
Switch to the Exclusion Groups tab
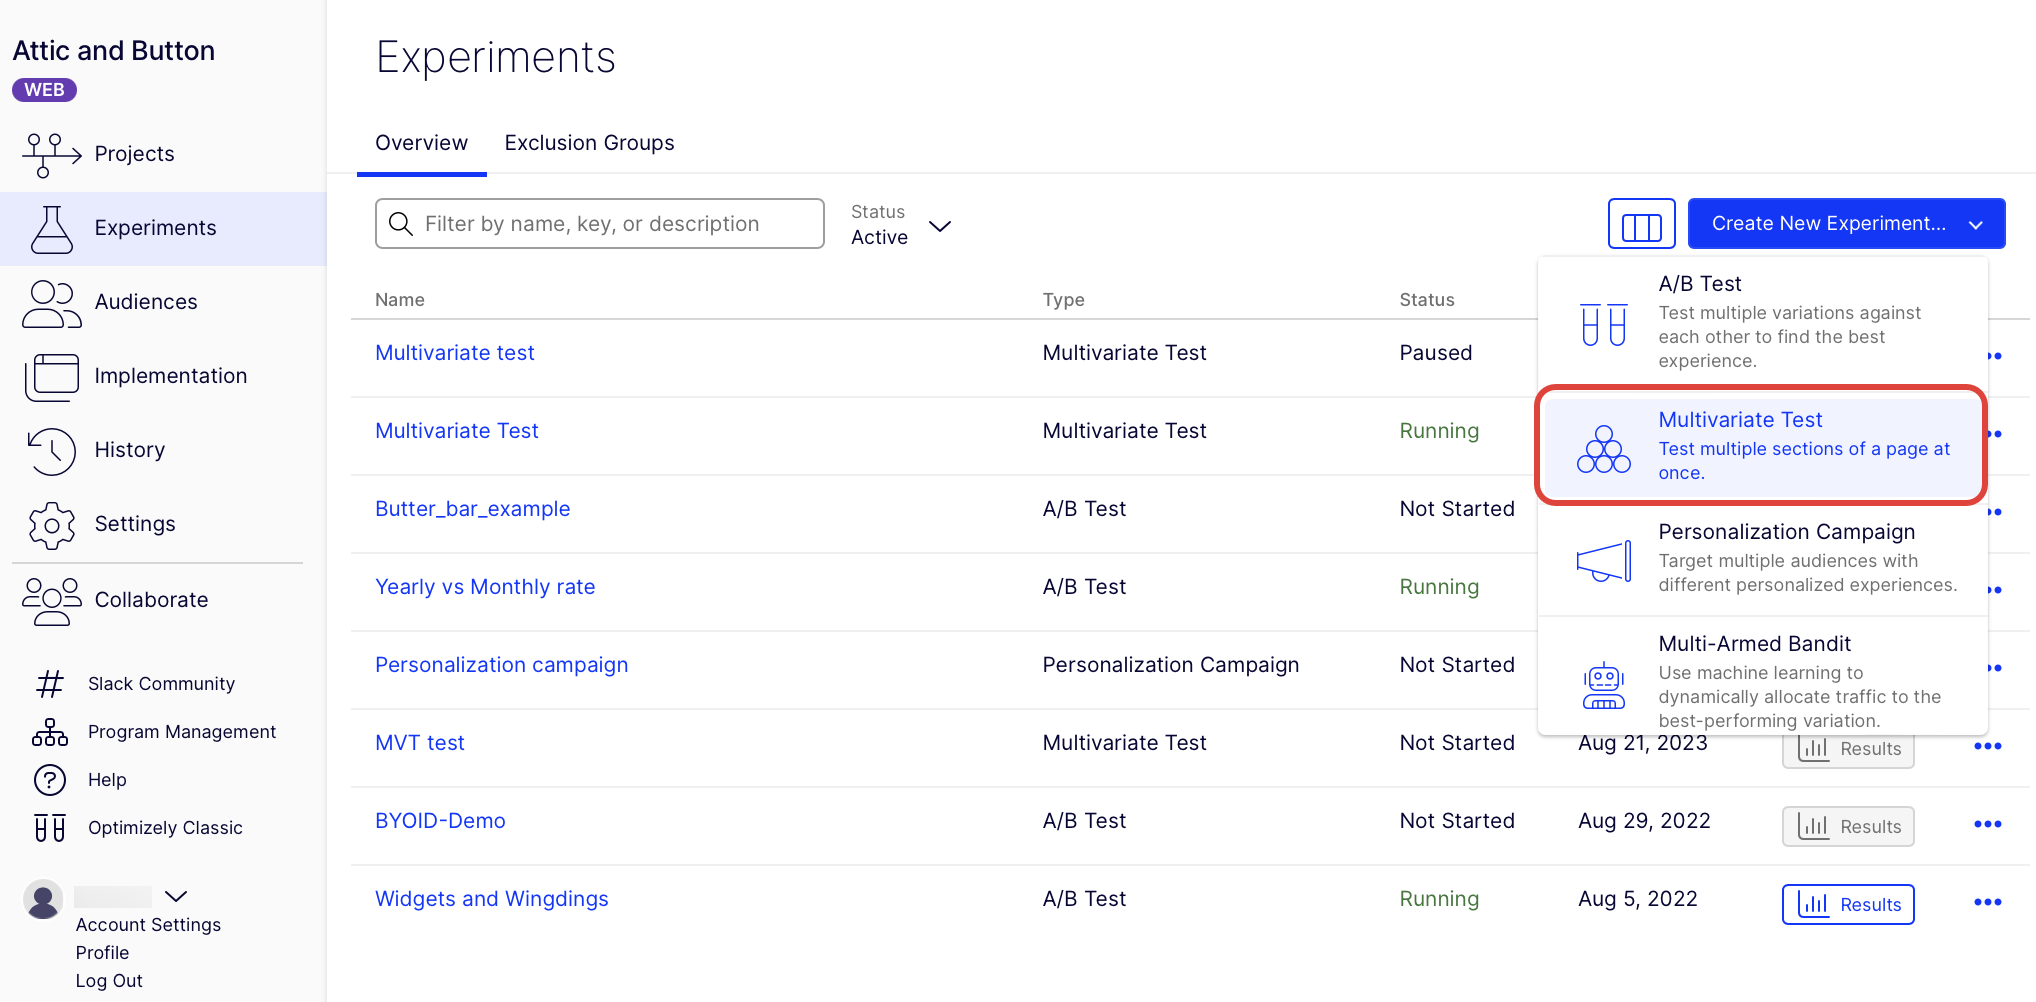589,143
